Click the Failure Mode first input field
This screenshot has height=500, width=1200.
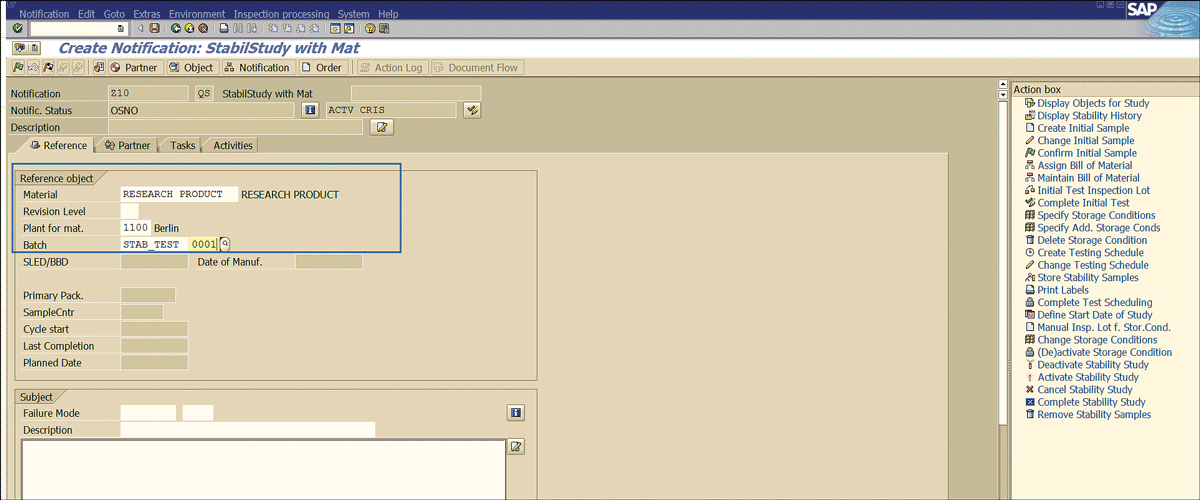(148, 413)
